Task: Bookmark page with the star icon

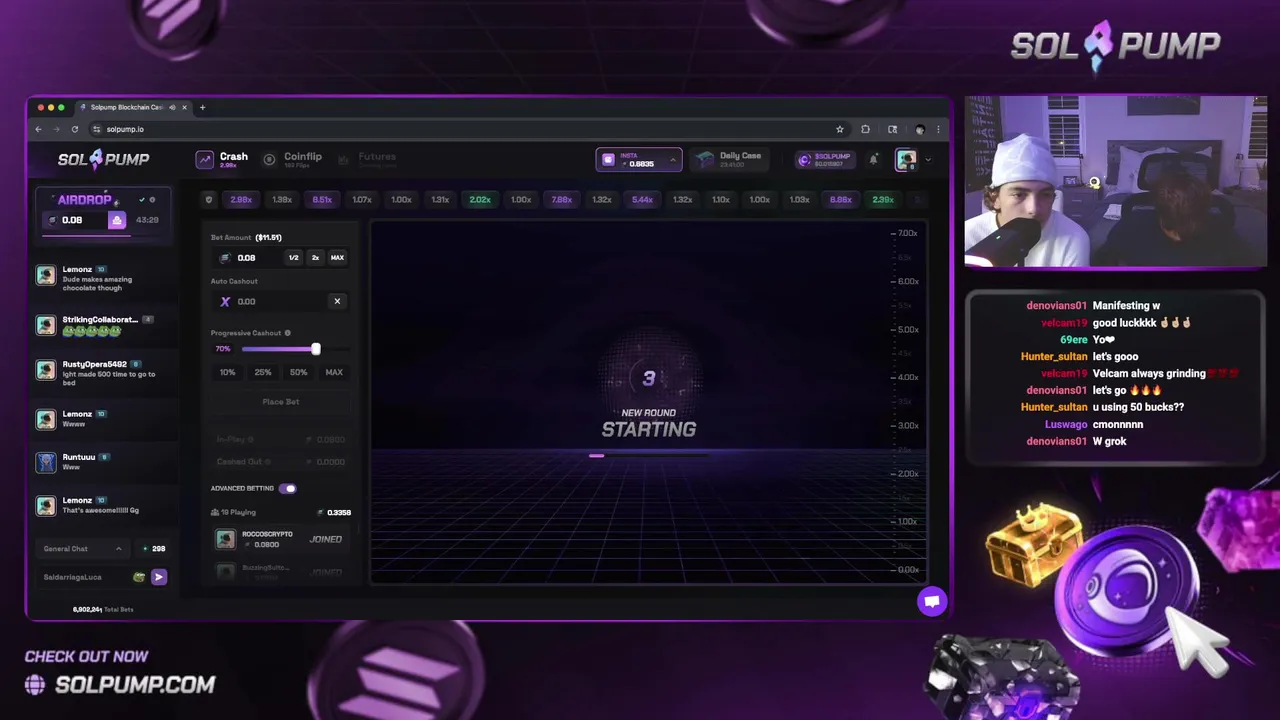Action: [x=840, y=129]
